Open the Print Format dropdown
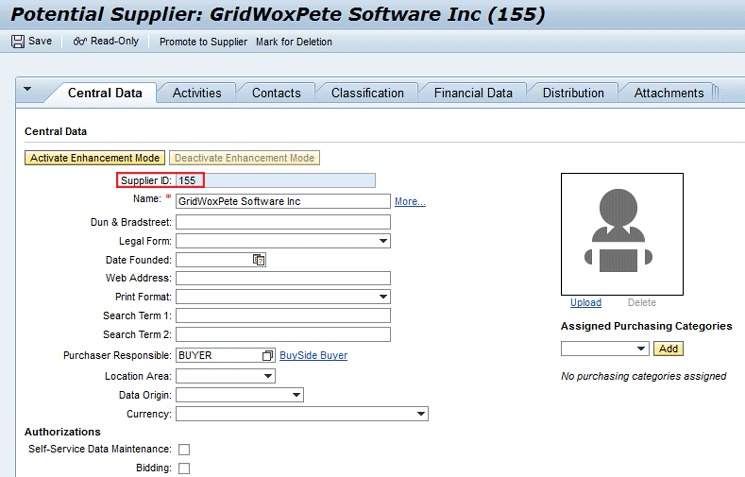745x477 pixels. (x=383, y=297)
